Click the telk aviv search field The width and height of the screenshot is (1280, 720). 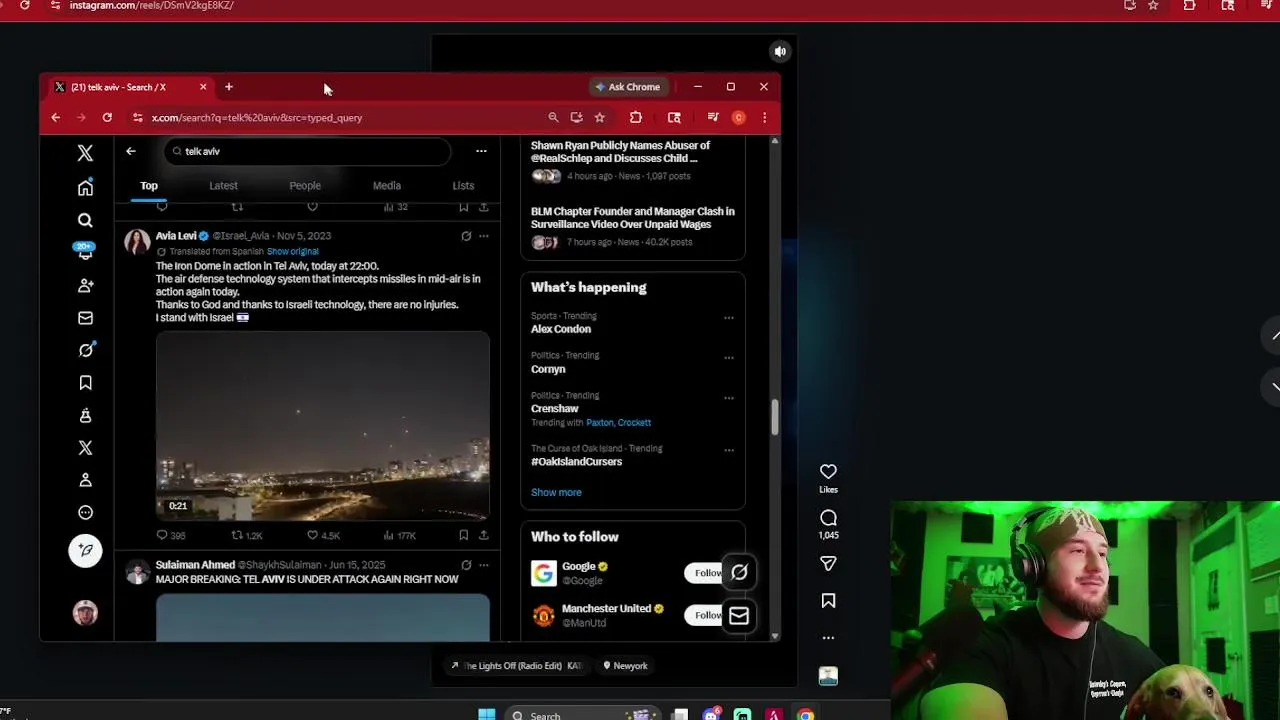(308, 151)
